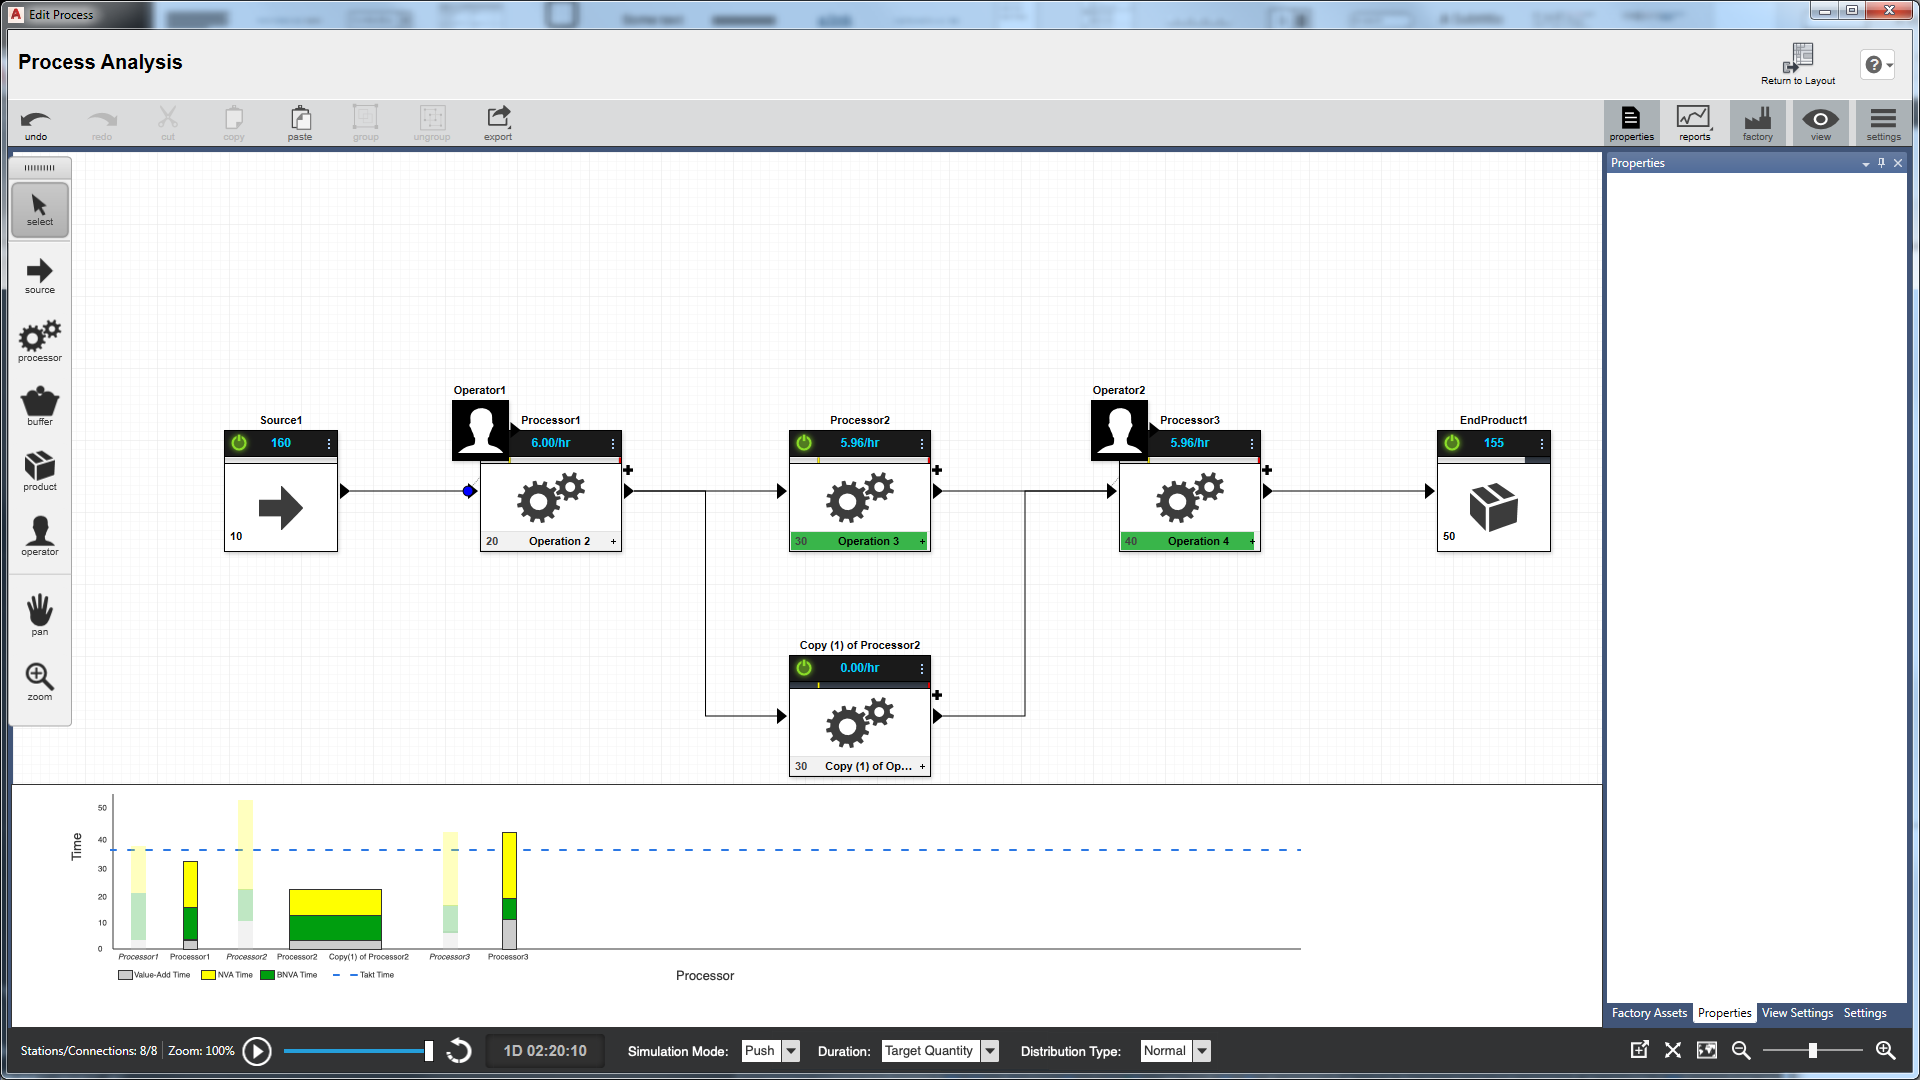Choose the source tool in palette
The width and height of the screenshot is (1920, 1080).
40,276
